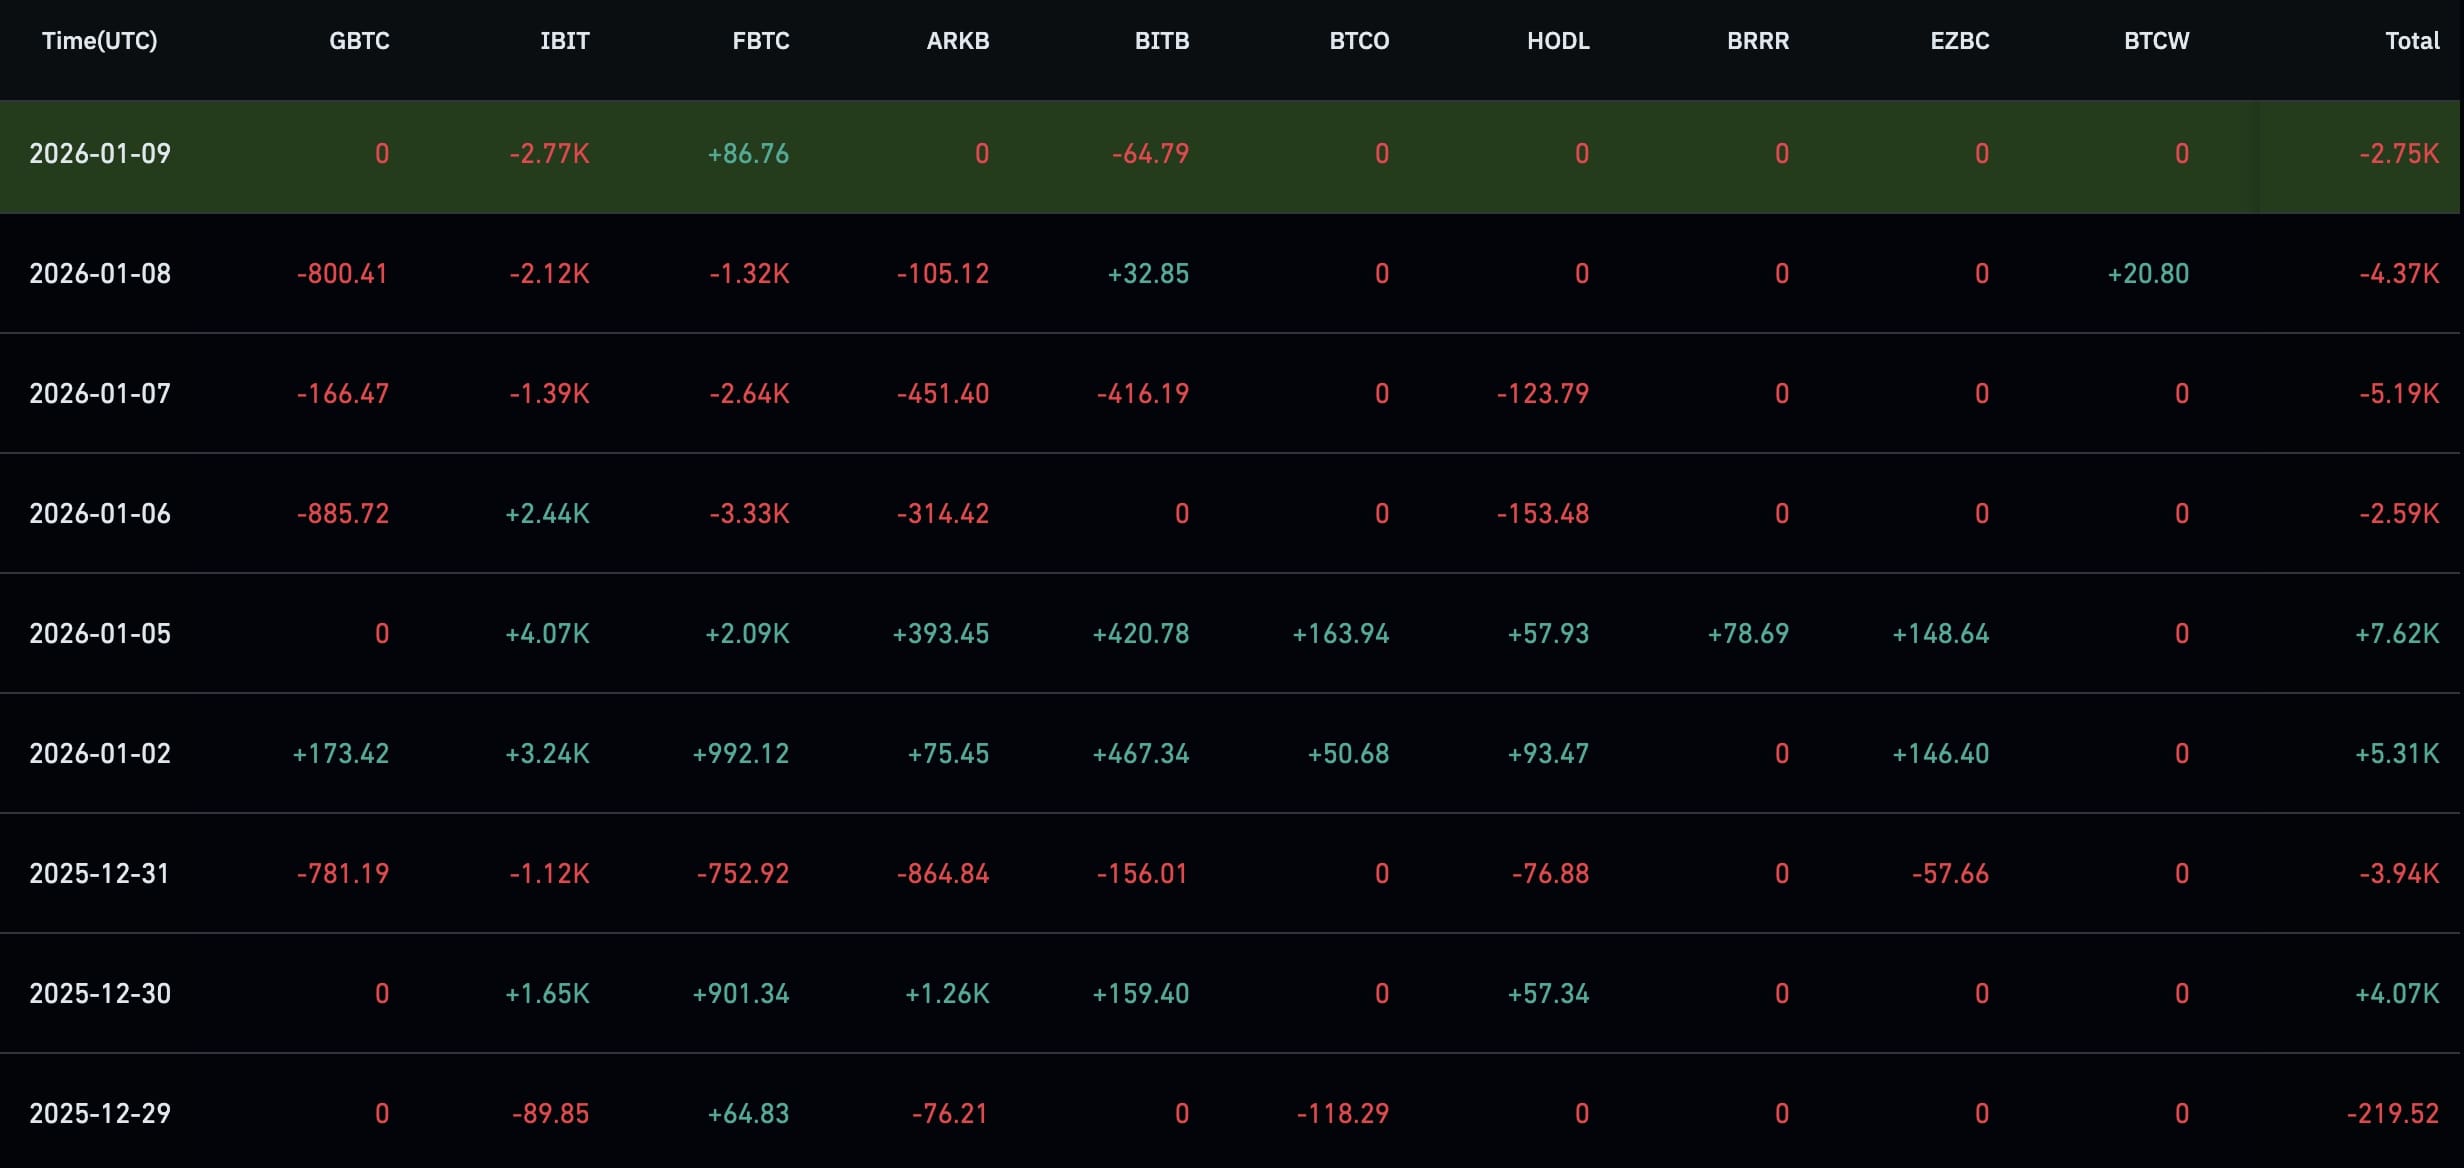Click FBTC value -2.64K

tap(749, 393)
